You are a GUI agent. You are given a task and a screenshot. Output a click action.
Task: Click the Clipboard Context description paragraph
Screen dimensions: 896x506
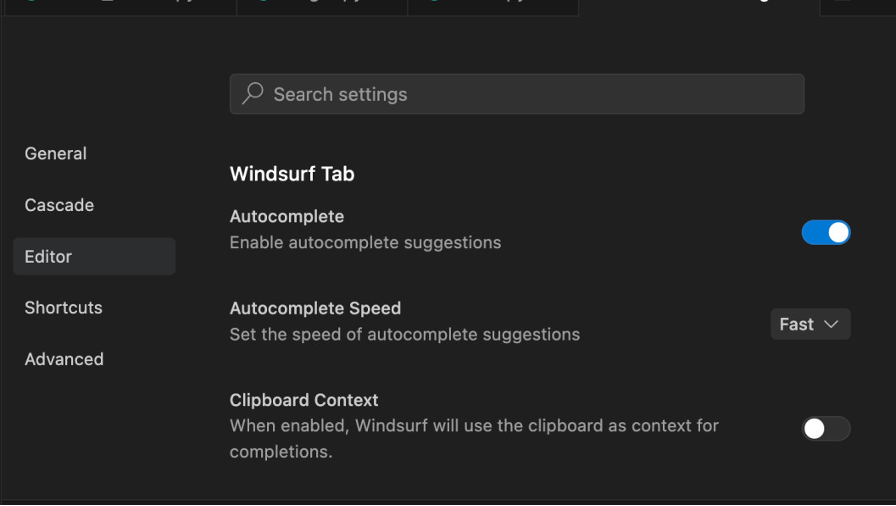coord(474,438)
